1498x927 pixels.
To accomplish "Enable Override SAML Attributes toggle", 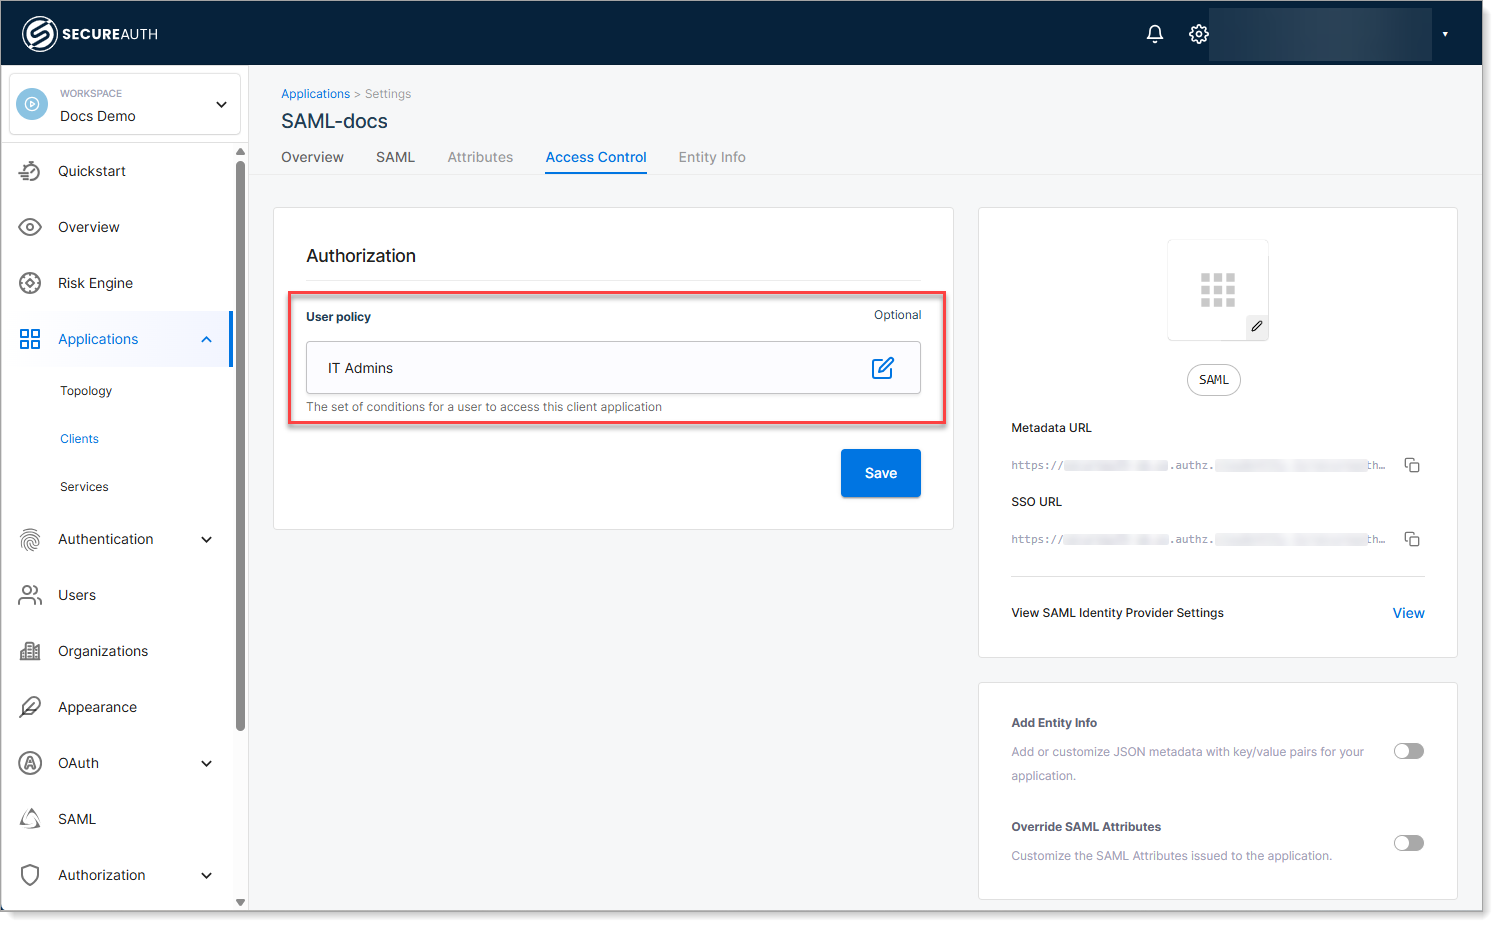I will coord(1409,843).
